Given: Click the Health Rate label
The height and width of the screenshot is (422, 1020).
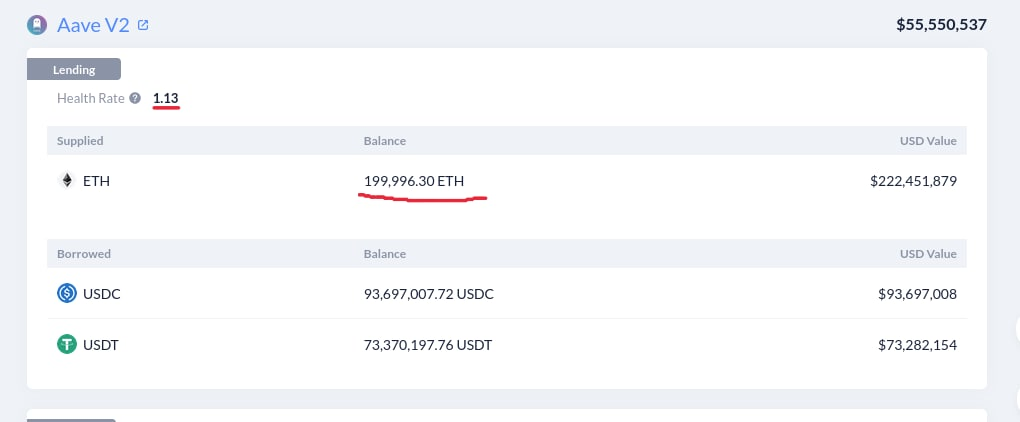Looking at the screenshot, I should pos(91,98).
